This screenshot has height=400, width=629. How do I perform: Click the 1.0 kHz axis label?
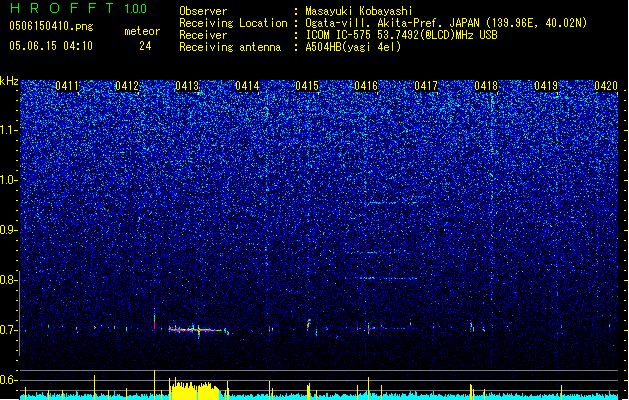(x=8, y=180)
